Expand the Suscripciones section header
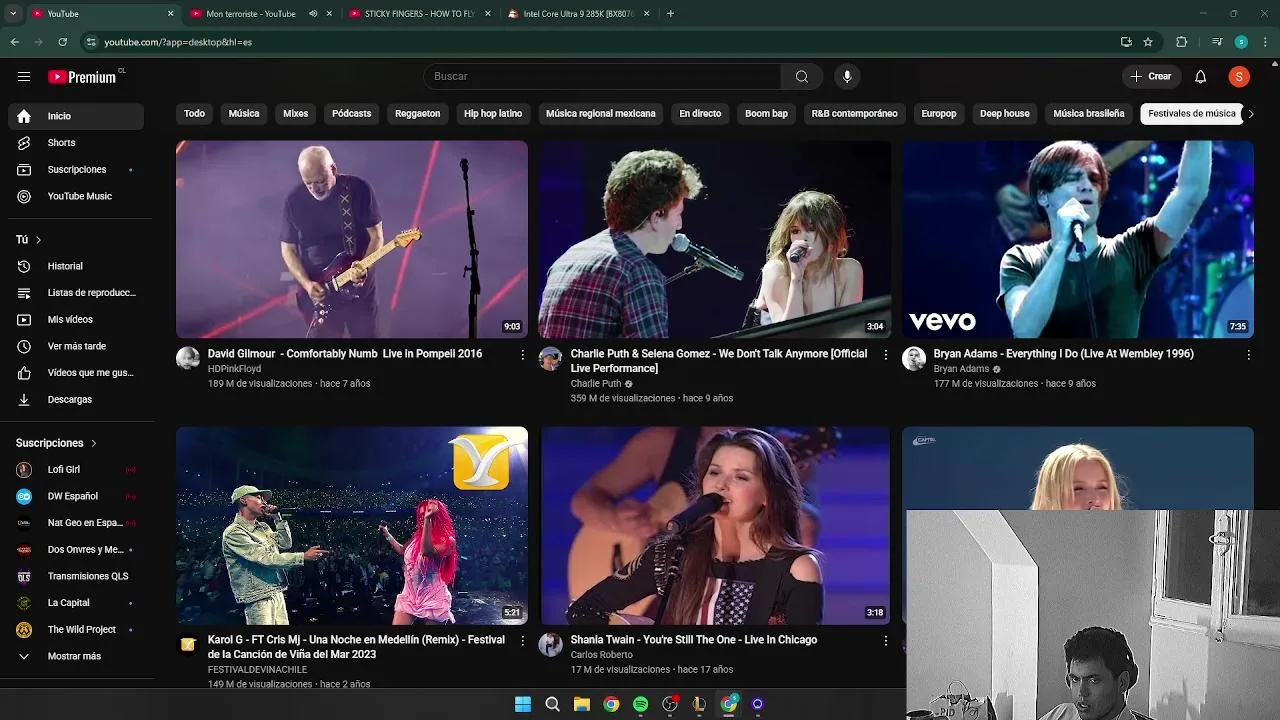 click(57, 443)
